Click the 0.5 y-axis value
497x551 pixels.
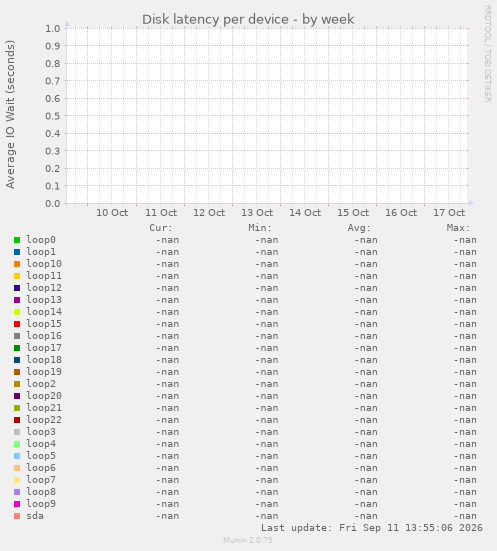tap(53, 116)
